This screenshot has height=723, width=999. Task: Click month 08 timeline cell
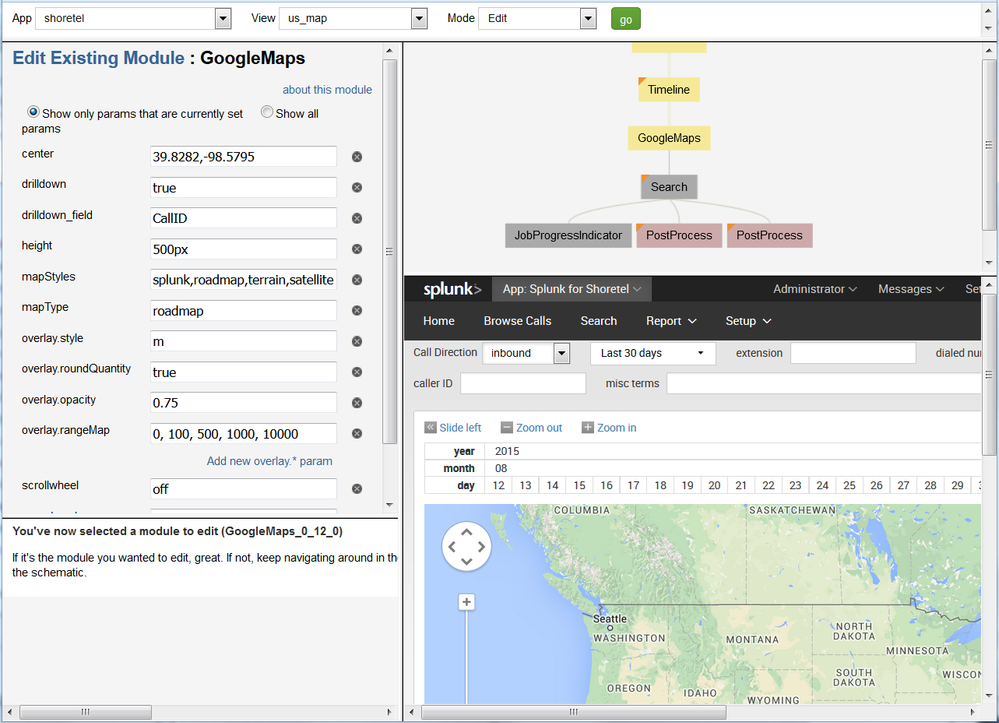(x=501, y=468)
